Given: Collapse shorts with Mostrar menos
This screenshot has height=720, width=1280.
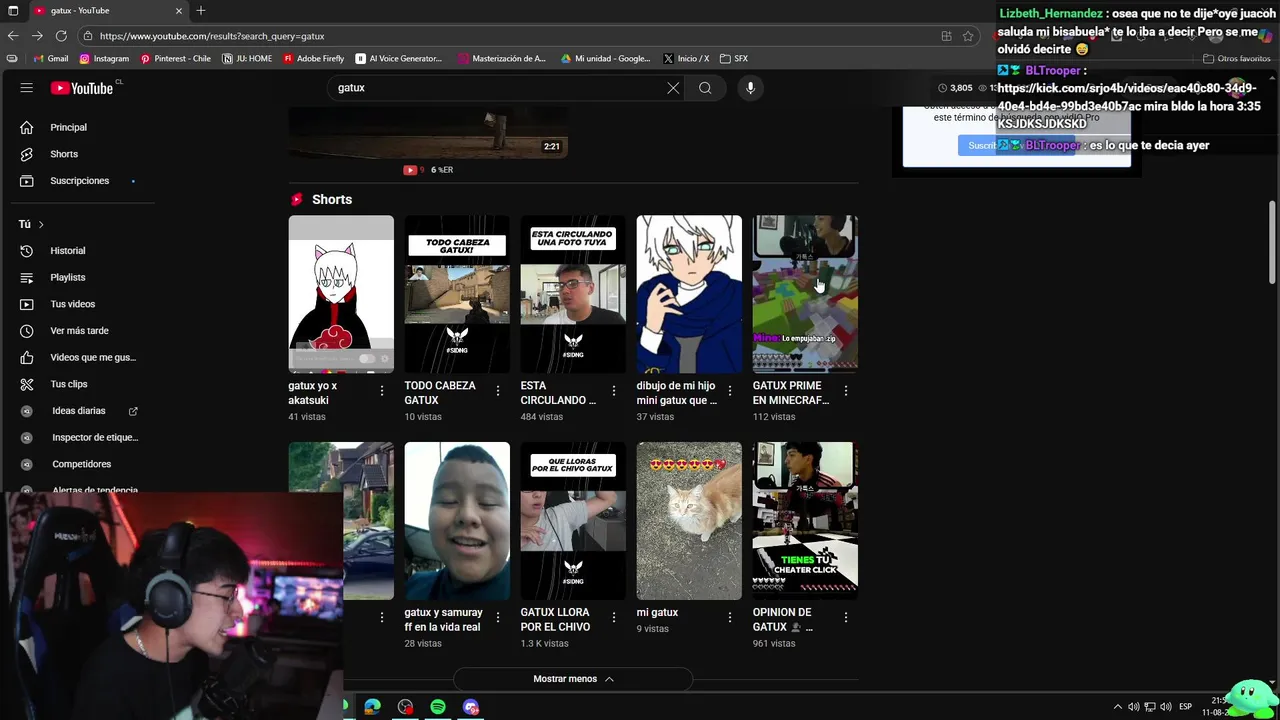Looking at the screenshot, I should pos(573,679).
